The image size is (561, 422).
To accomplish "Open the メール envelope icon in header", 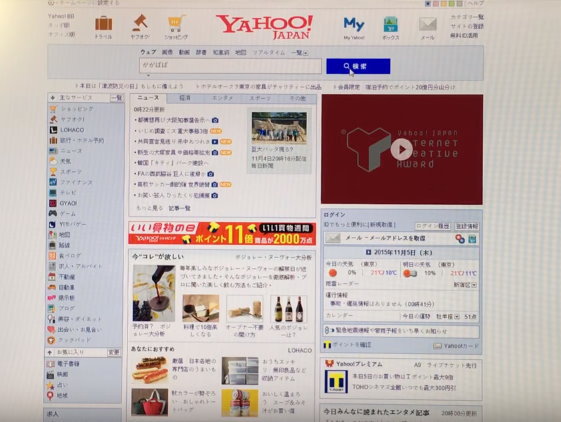I will pos(428,24).
